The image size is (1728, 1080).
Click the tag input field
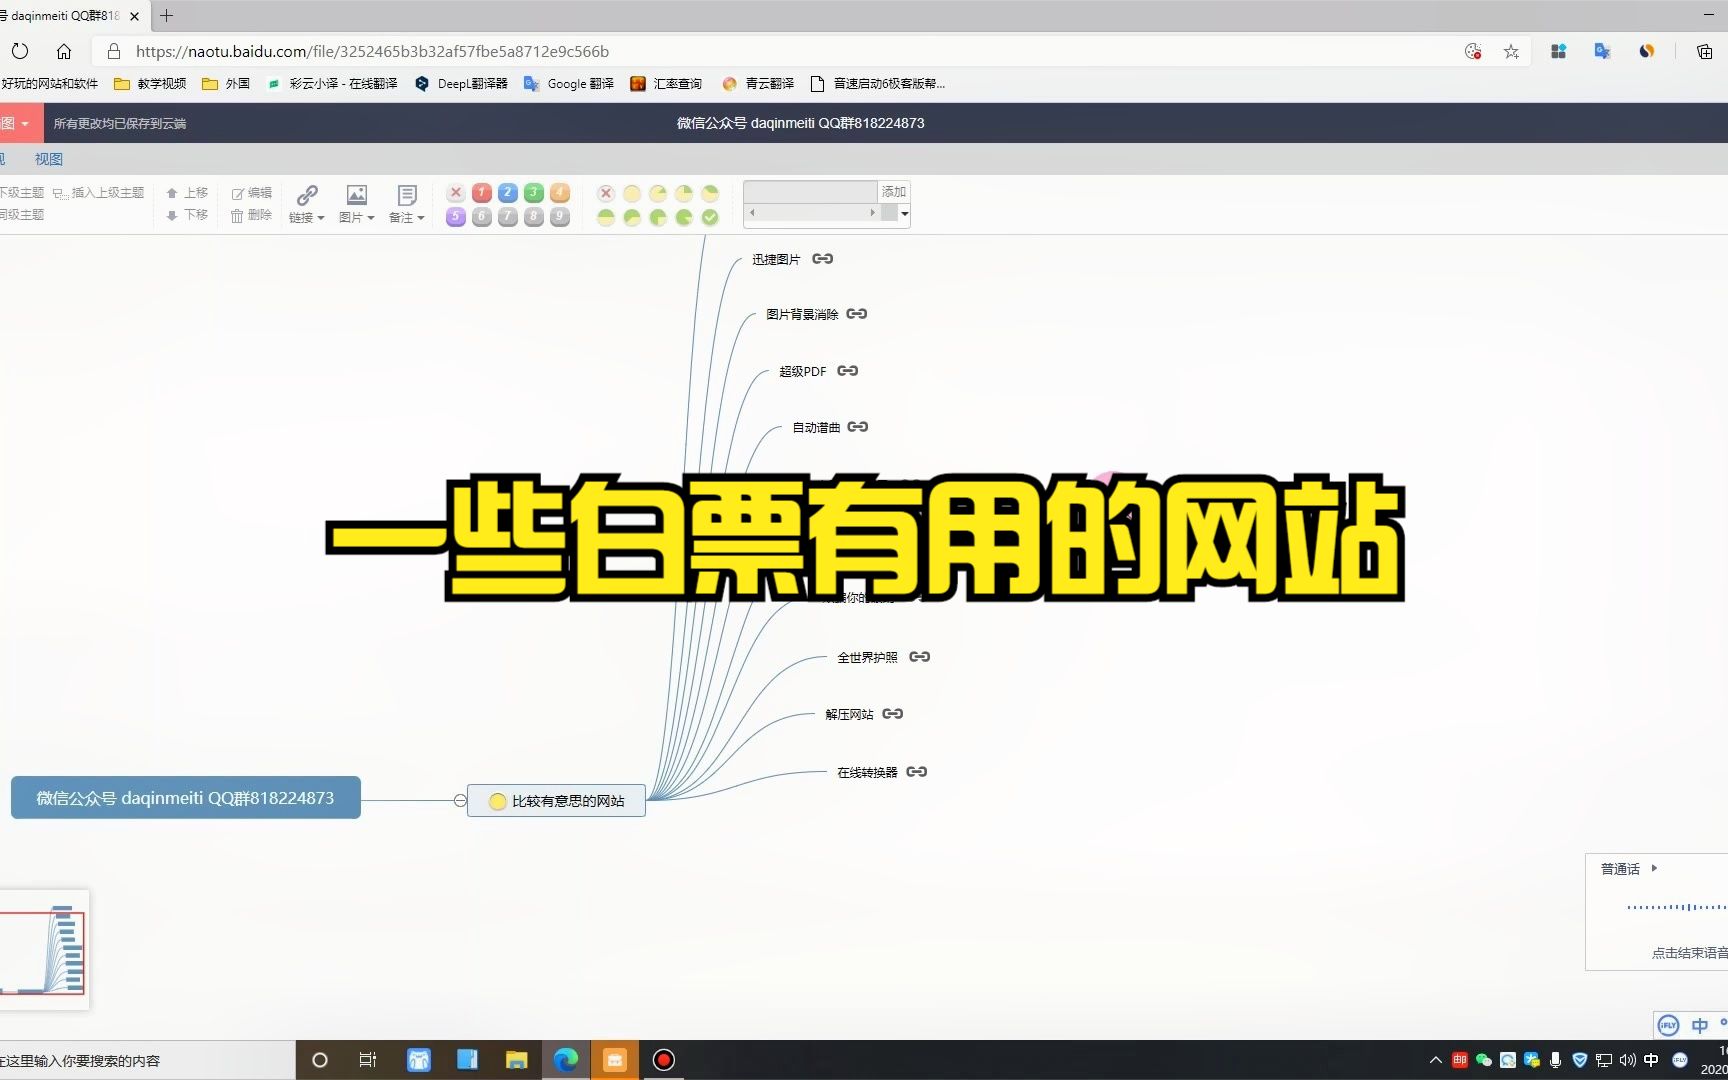pyautogui.click(x=811, y=192)
